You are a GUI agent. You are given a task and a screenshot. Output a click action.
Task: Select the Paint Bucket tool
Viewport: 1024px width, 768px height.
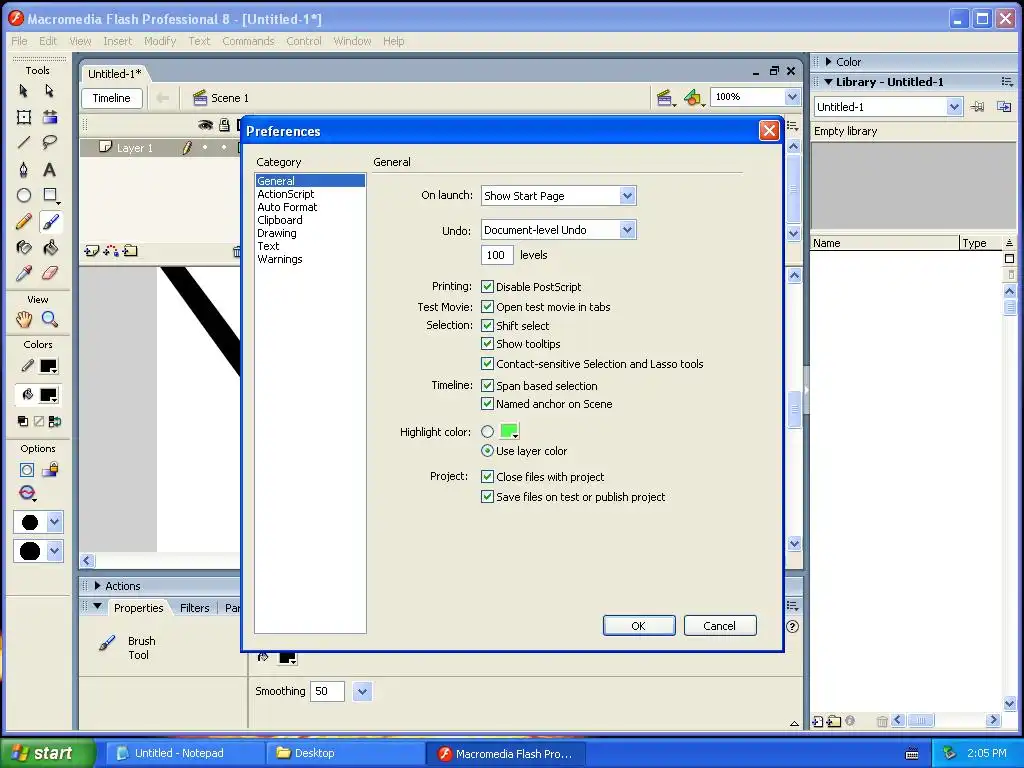point(50,248)
